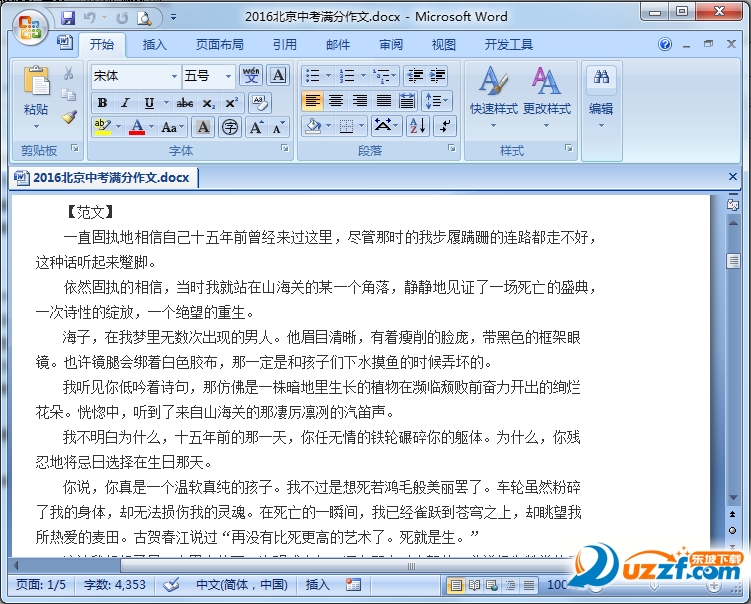Open the phonetic guide (wén) tool
Viewport: 751px width, 604px height.
point(251,75)
